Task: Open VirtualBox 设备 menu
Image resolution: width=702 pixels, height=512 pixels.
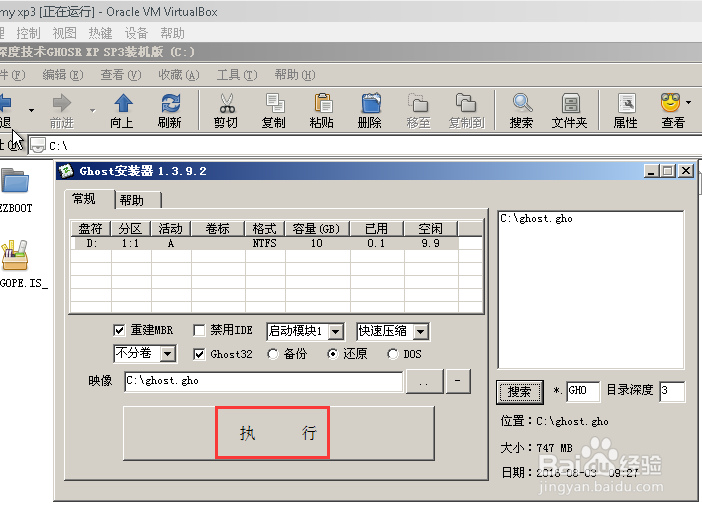Action: [136, 33]
